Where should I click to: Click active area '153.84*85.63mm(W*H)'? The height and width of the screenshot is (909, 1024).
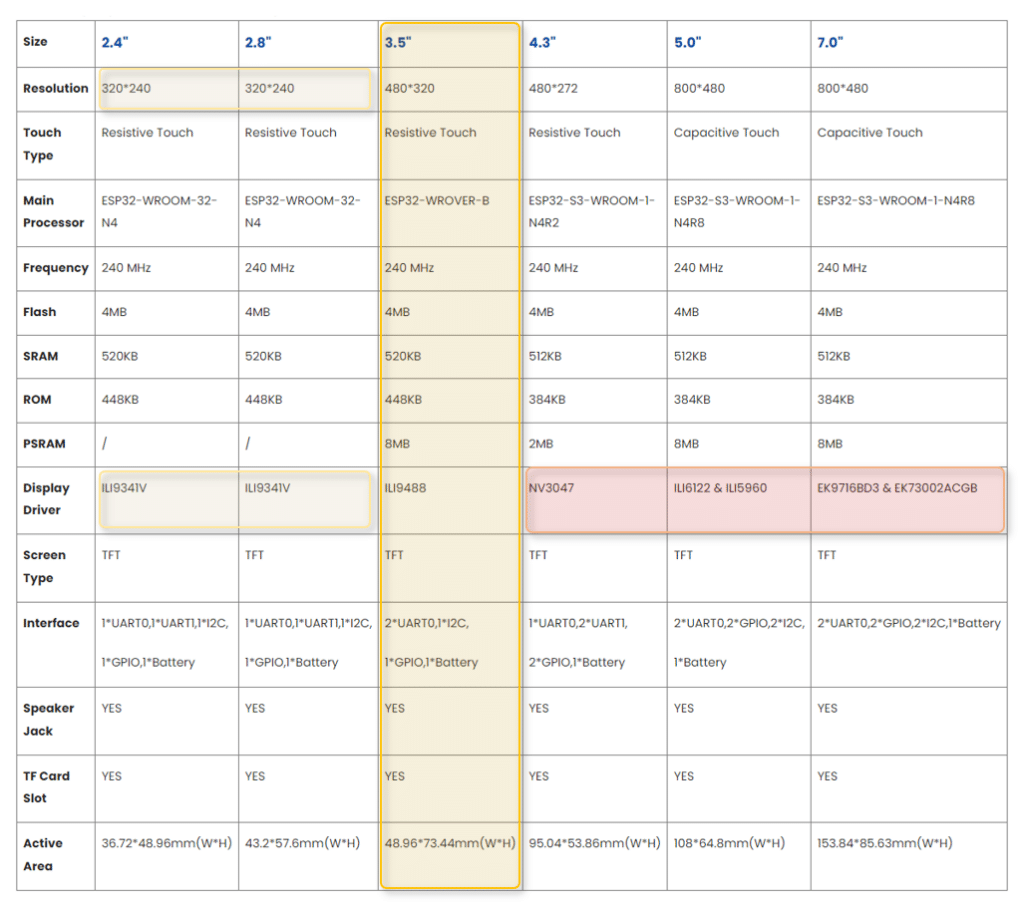(885, 843)
